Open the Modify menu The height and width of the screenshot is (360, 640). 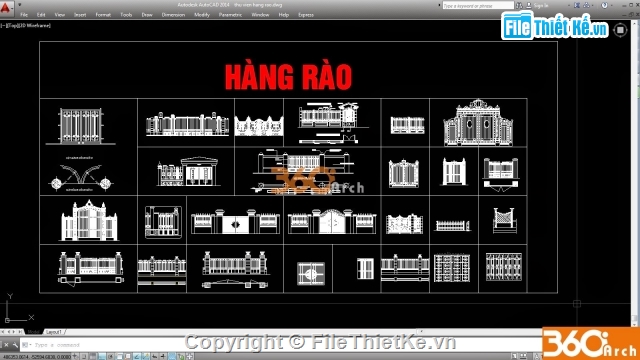(202, 15)
